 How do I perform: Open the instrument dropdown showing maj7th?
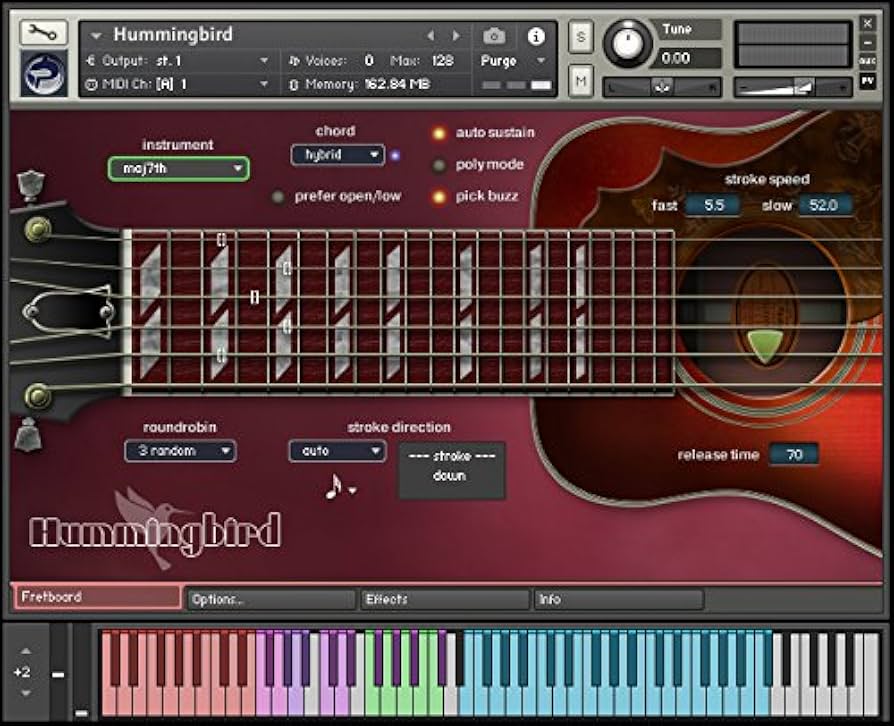tap(177, 168)
